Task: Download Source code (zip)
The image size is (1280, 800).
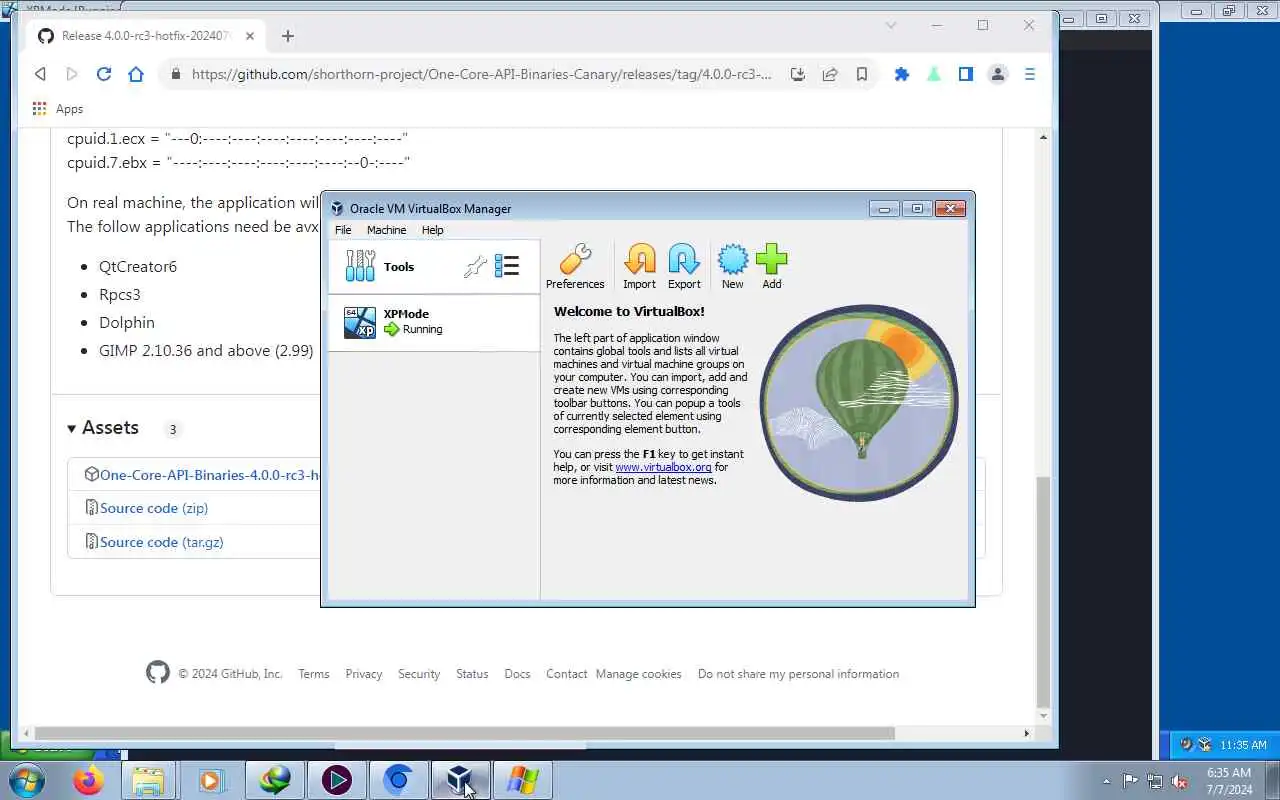Action: [154, 508]
